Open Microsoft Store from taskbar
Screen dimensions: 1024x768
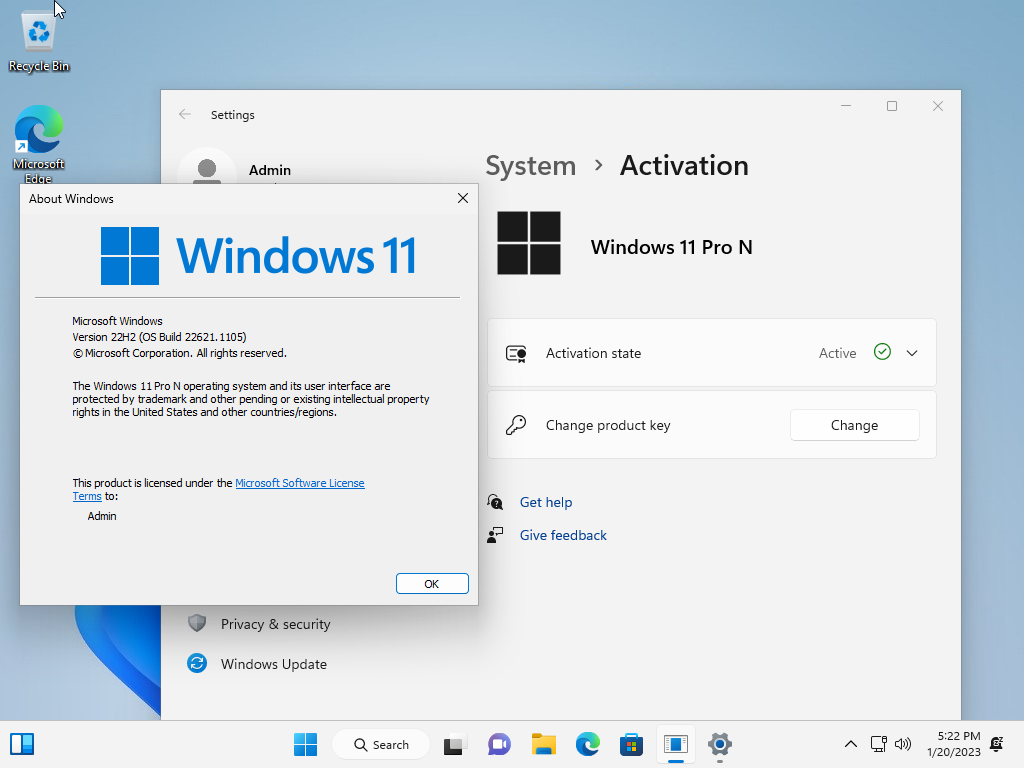[632, 744]
